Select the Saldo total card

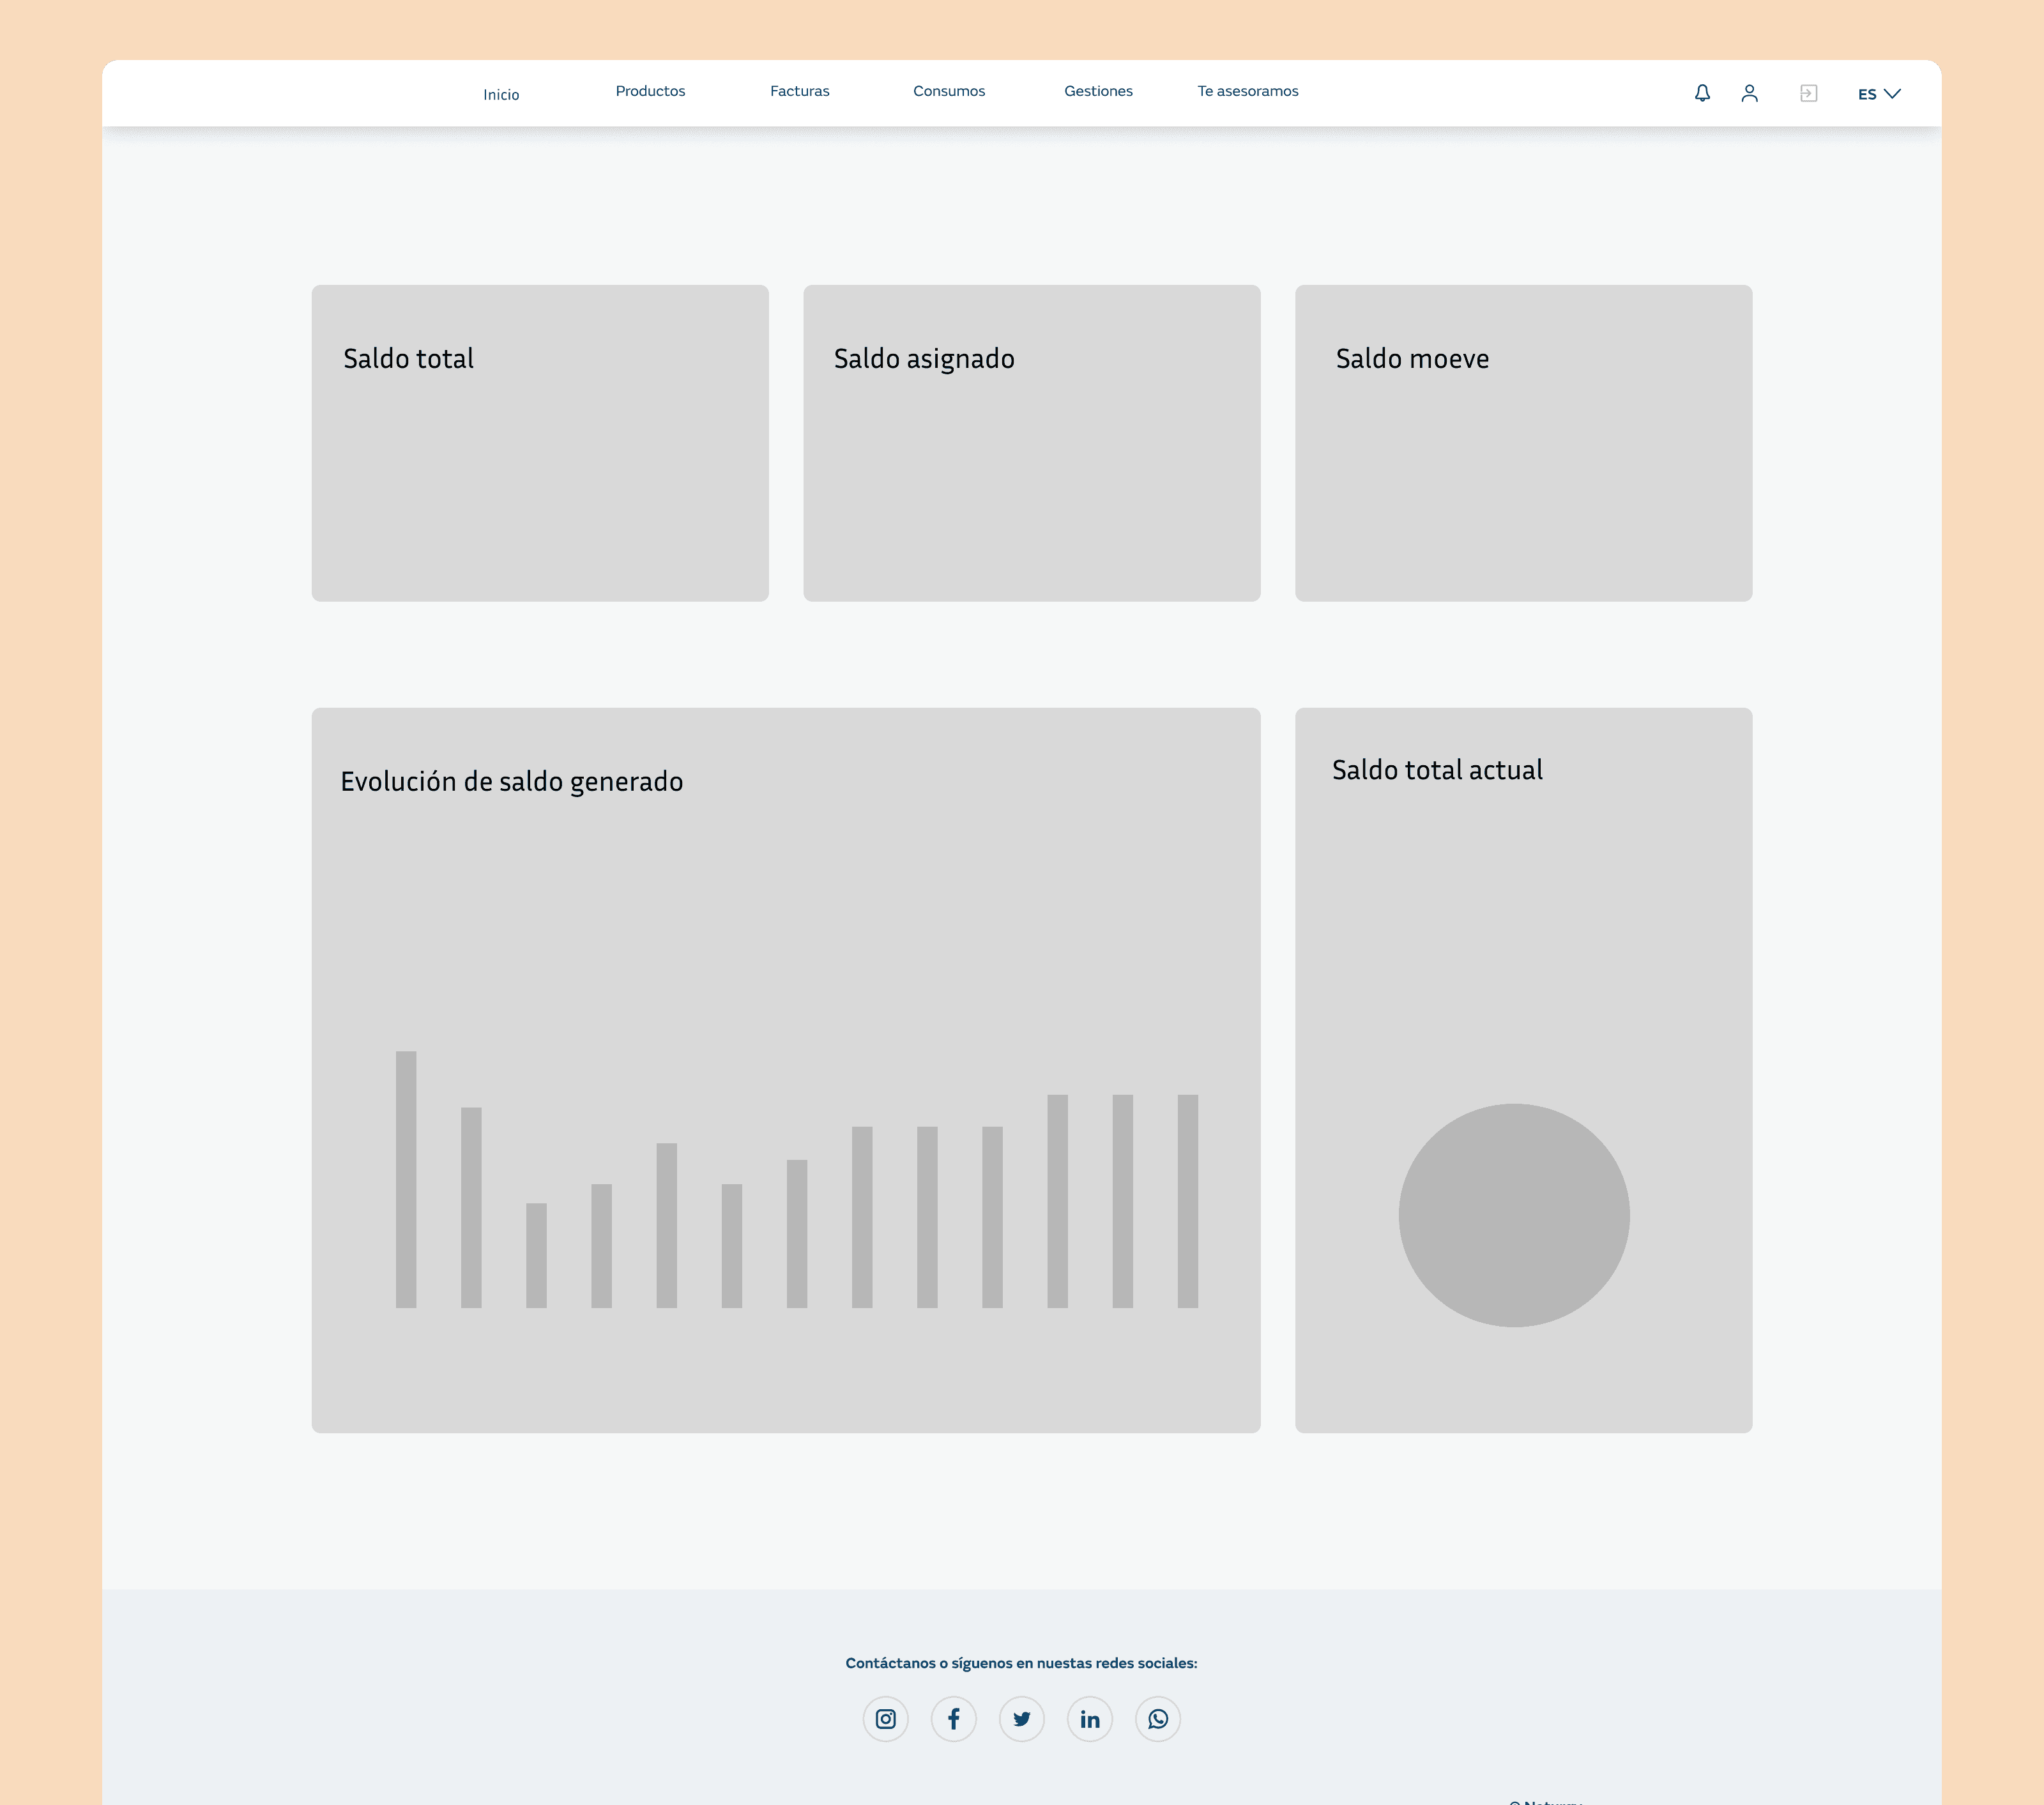(540, 443)
